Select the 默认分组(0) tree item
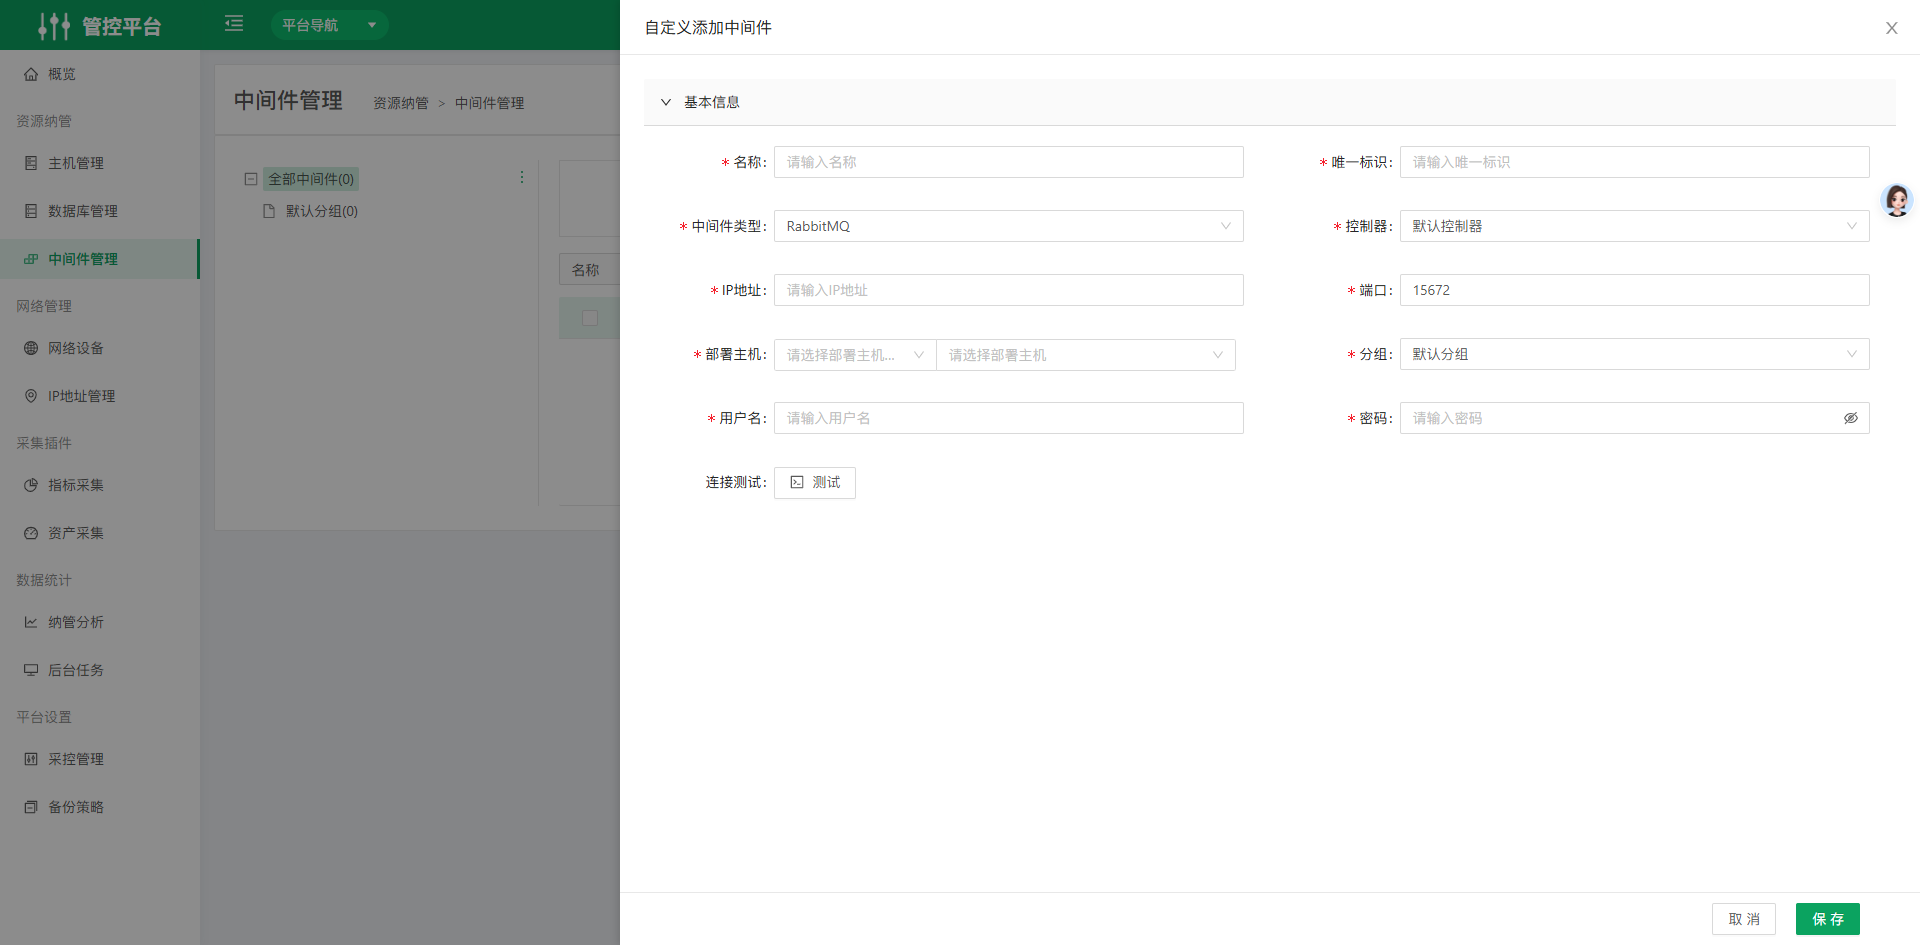Image resolution: width=1920 pixels, height=945 pixels. pyautogui.click(x=321, y=211)
